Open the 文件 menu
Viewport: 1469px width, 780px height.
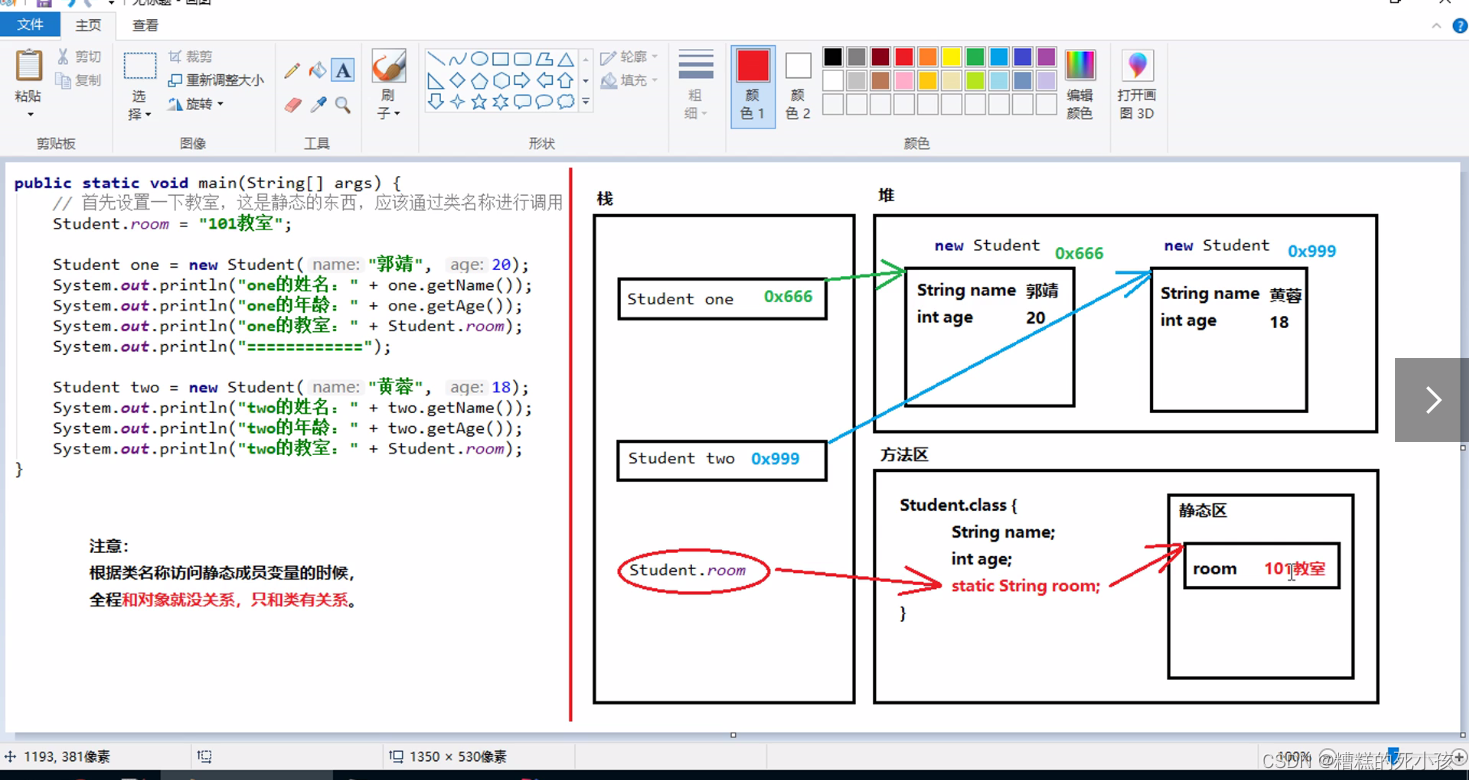click(30, 24)
